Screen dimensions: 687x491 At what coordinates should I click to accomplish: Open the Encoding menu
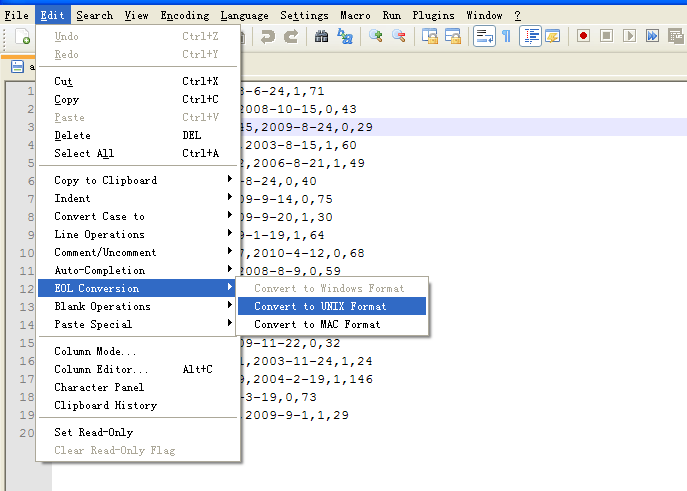pyautogui.click(x=185, y=15)
